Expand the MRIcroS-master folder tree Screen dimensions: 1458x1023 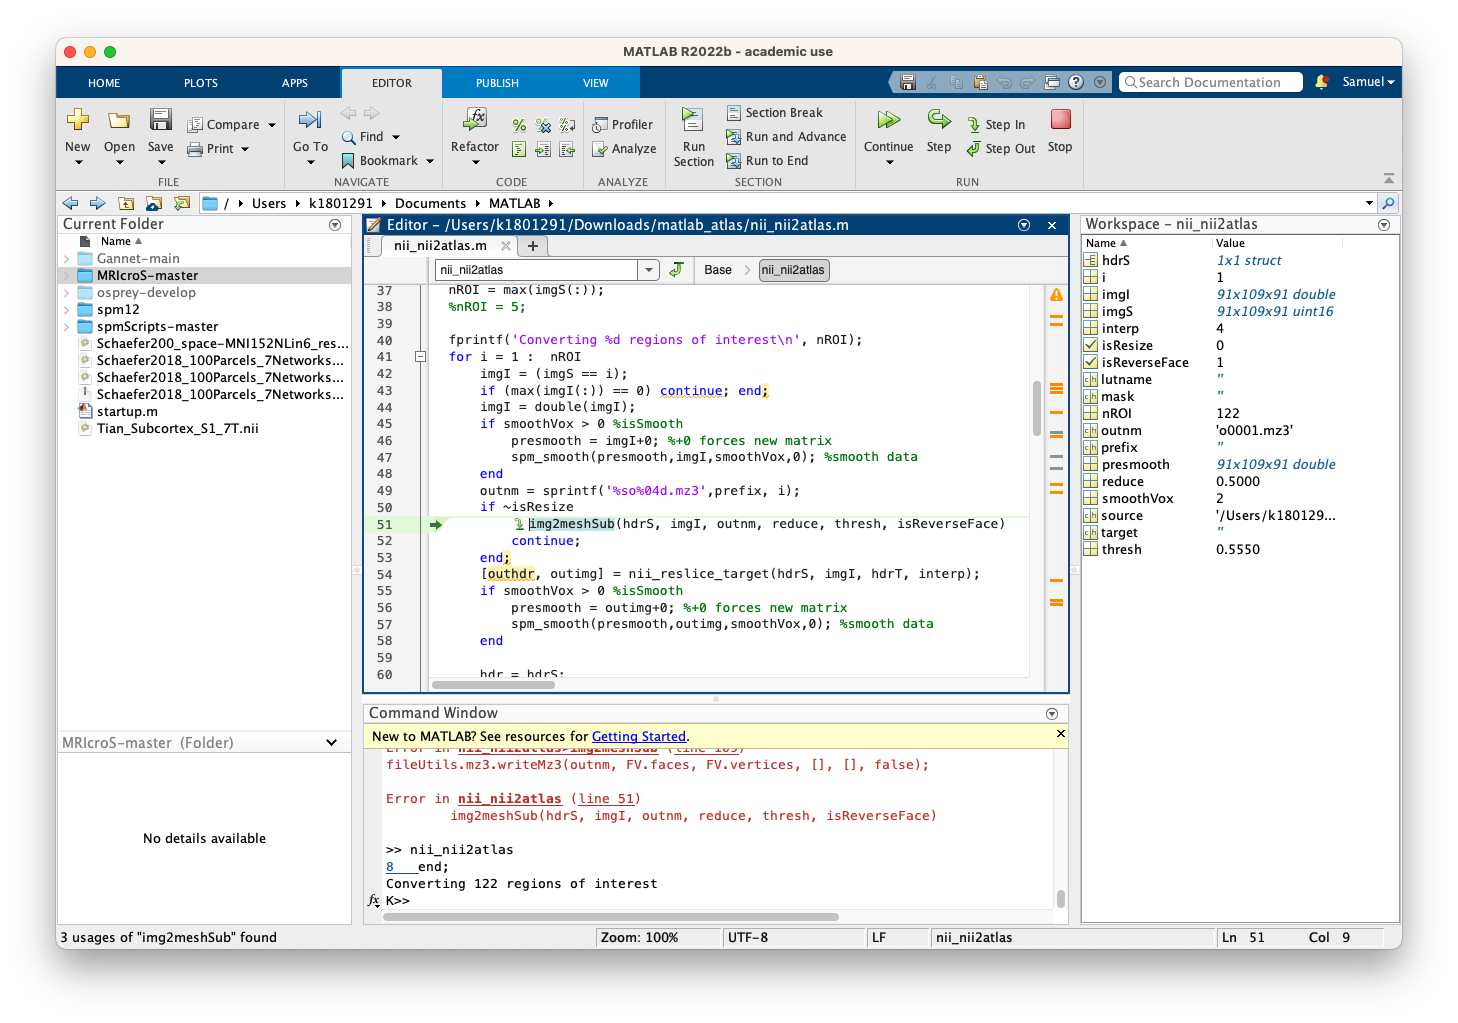(67, 276)
